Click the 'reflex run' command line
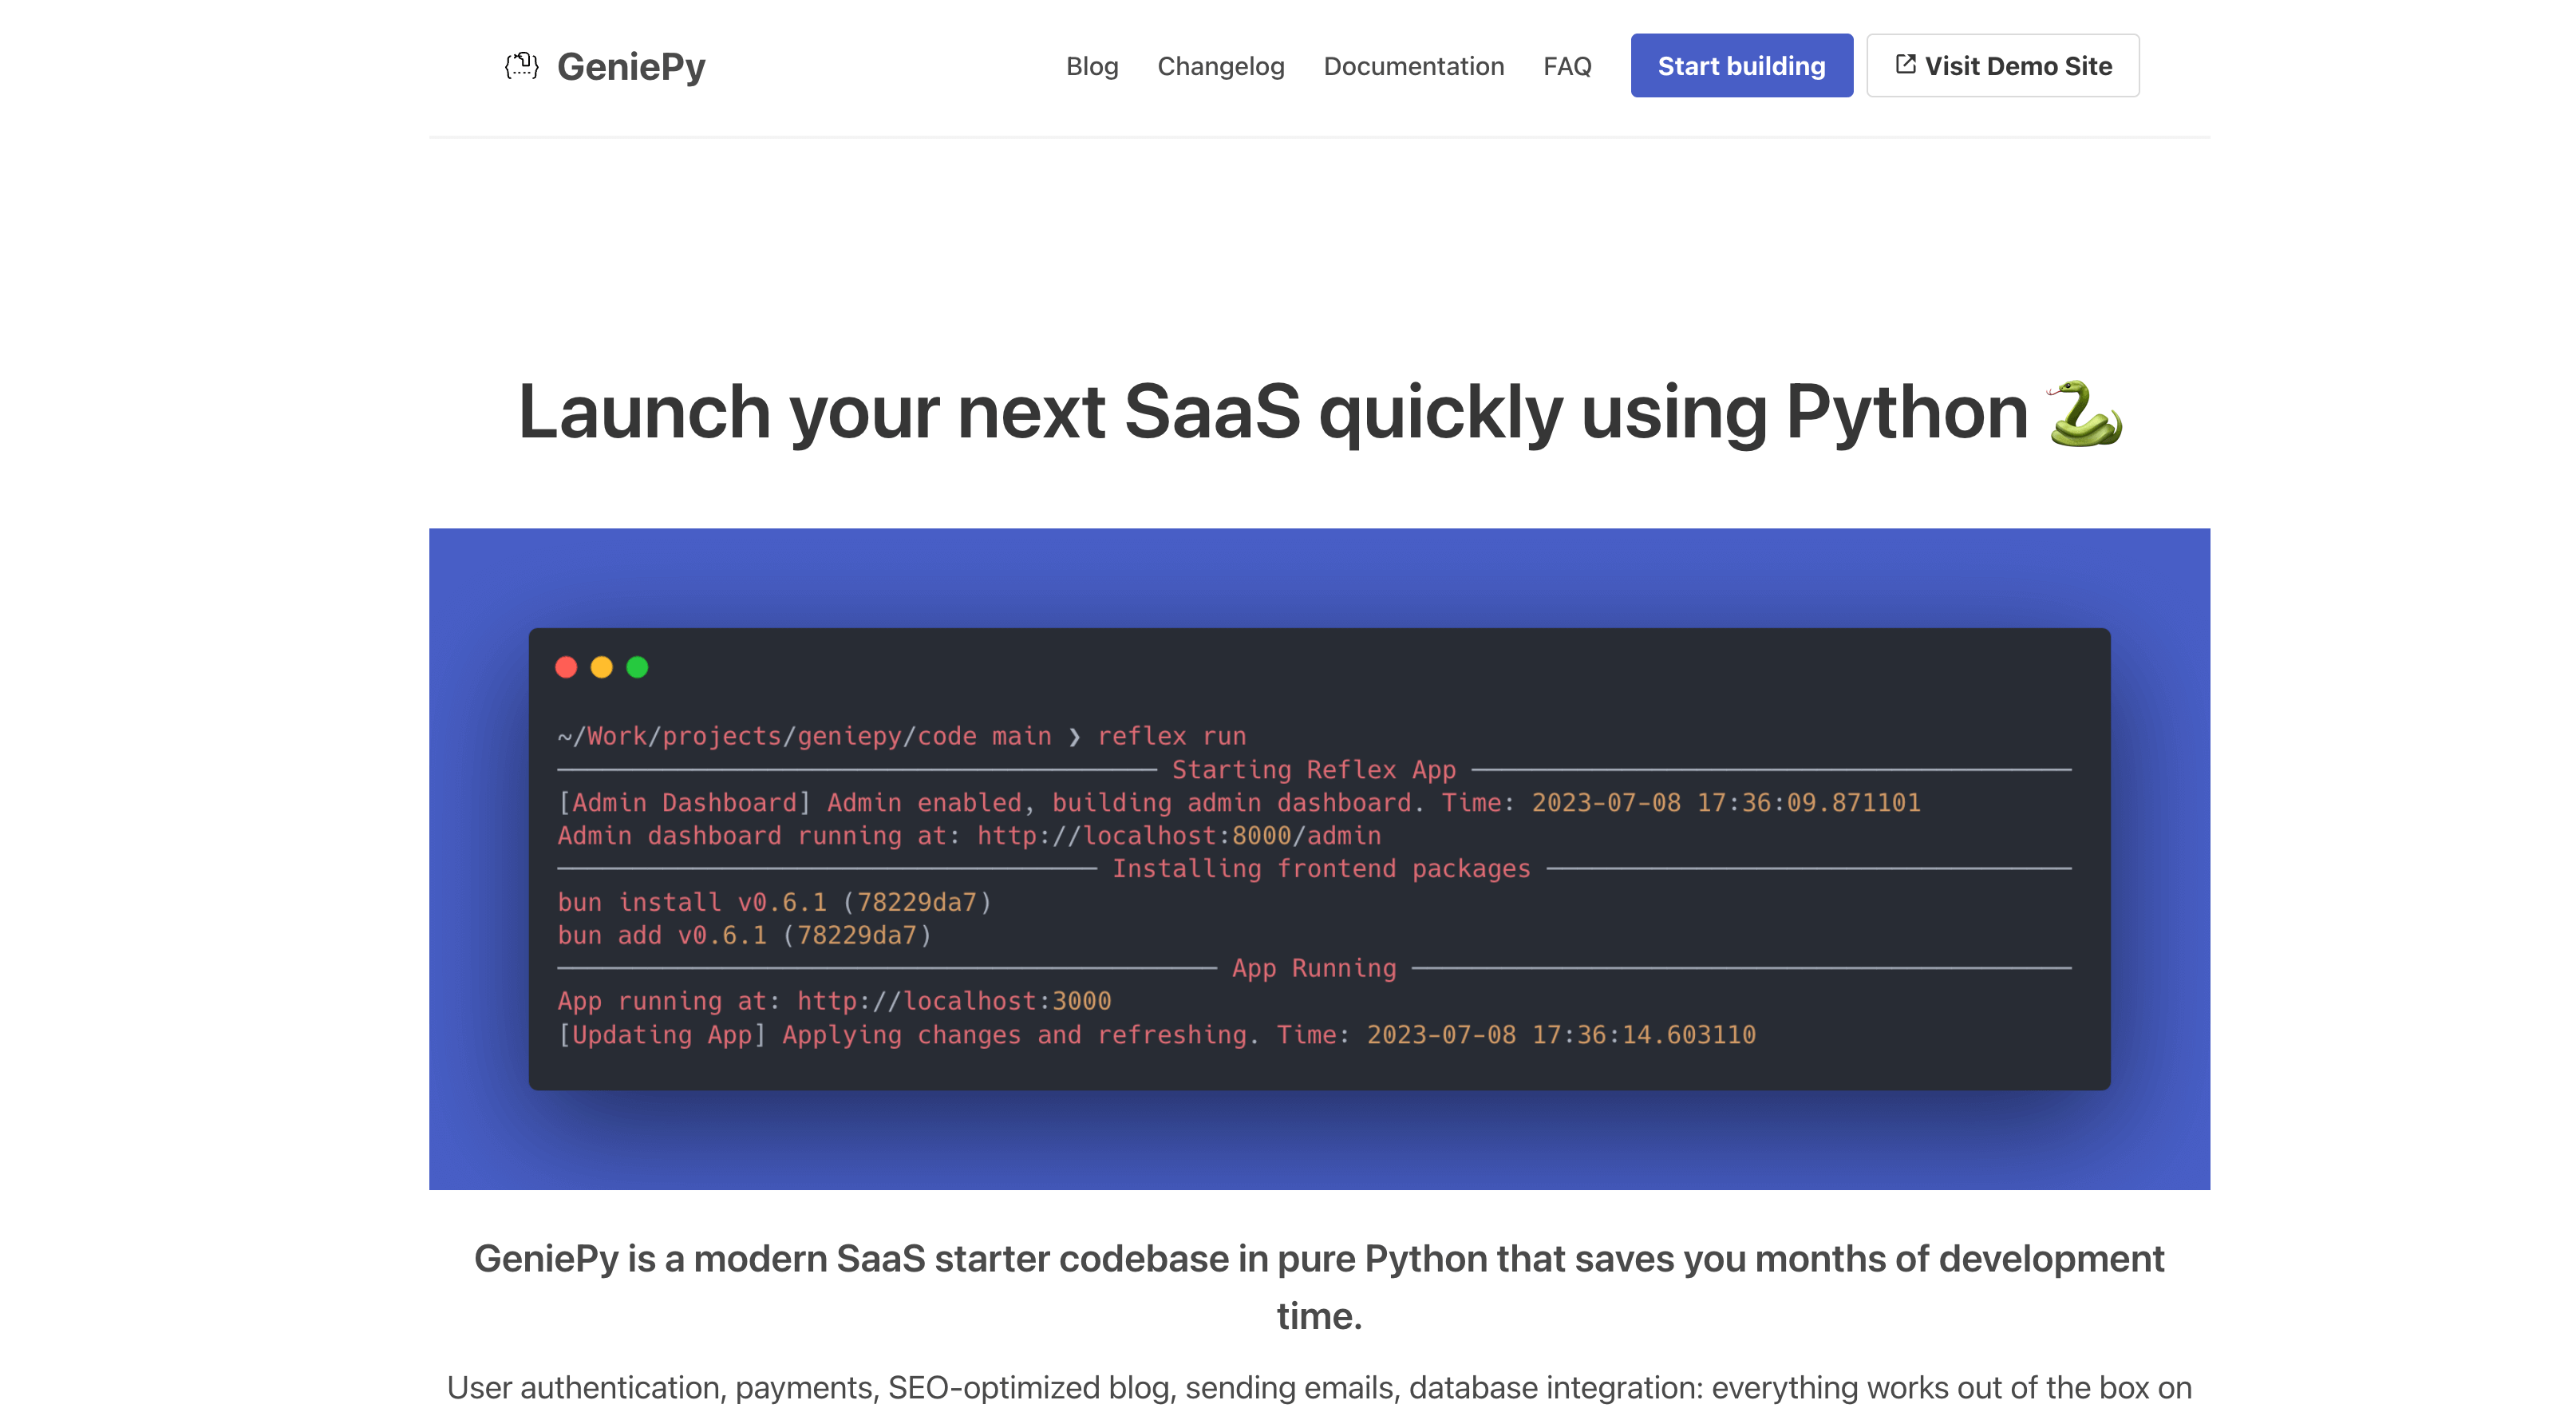 point(1171,736)
